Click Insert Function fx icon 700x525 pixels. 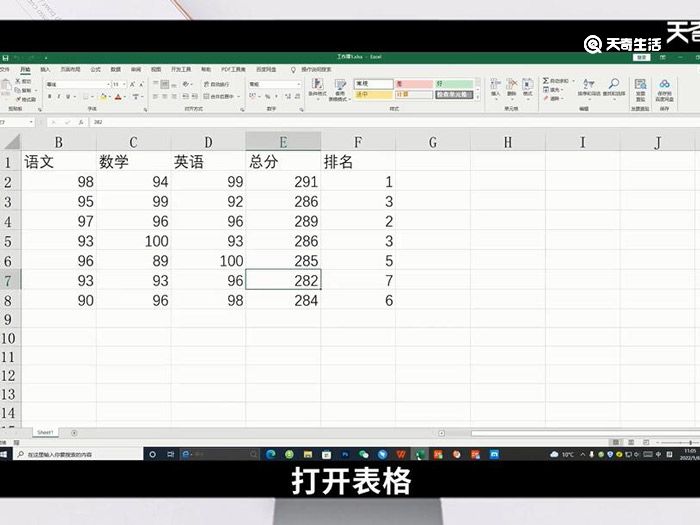[81, 122]
